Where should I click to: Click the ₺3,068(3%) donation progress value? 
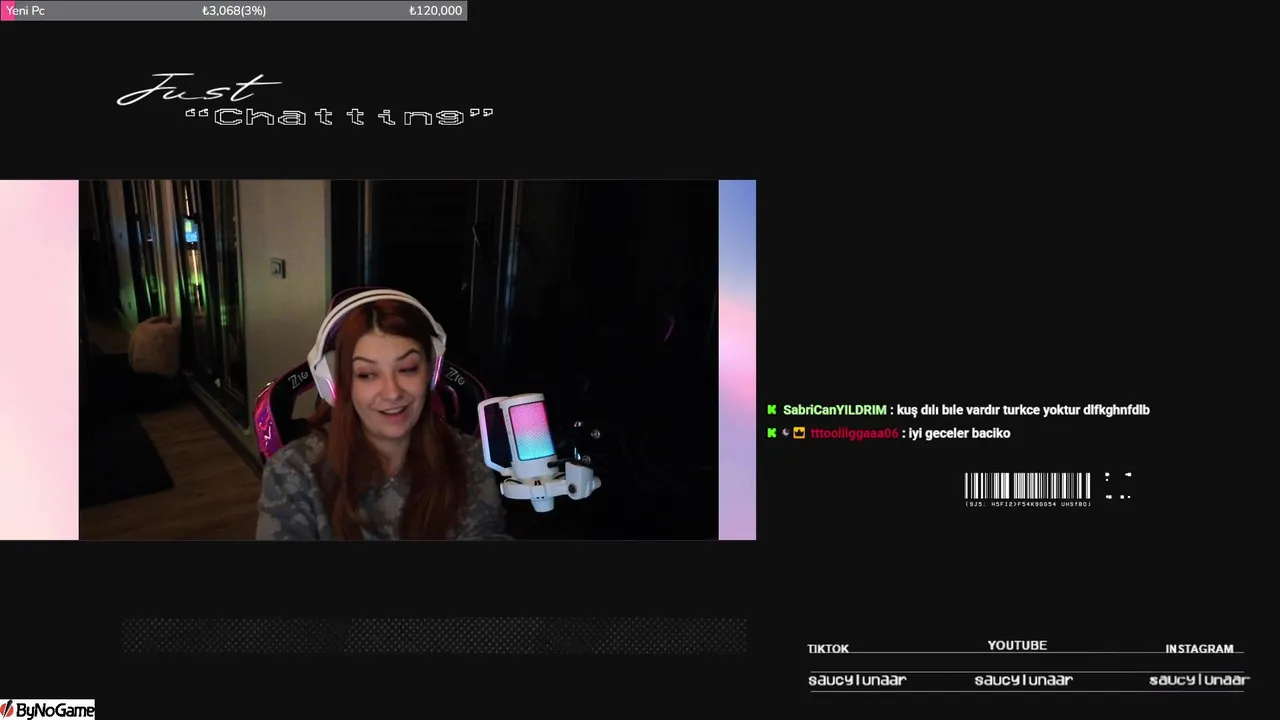click(233, 10)
